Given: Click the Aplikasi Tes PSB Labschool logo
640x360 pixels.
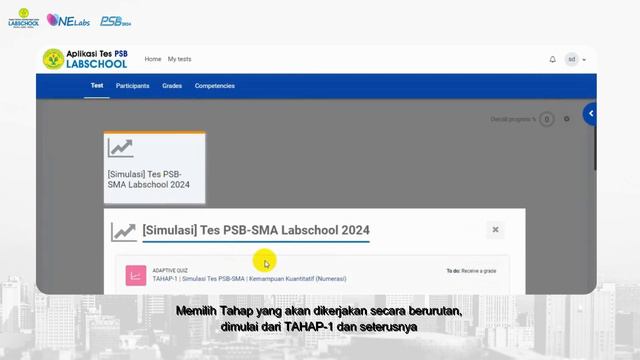Looking at the screenshot, I should 85,59.
